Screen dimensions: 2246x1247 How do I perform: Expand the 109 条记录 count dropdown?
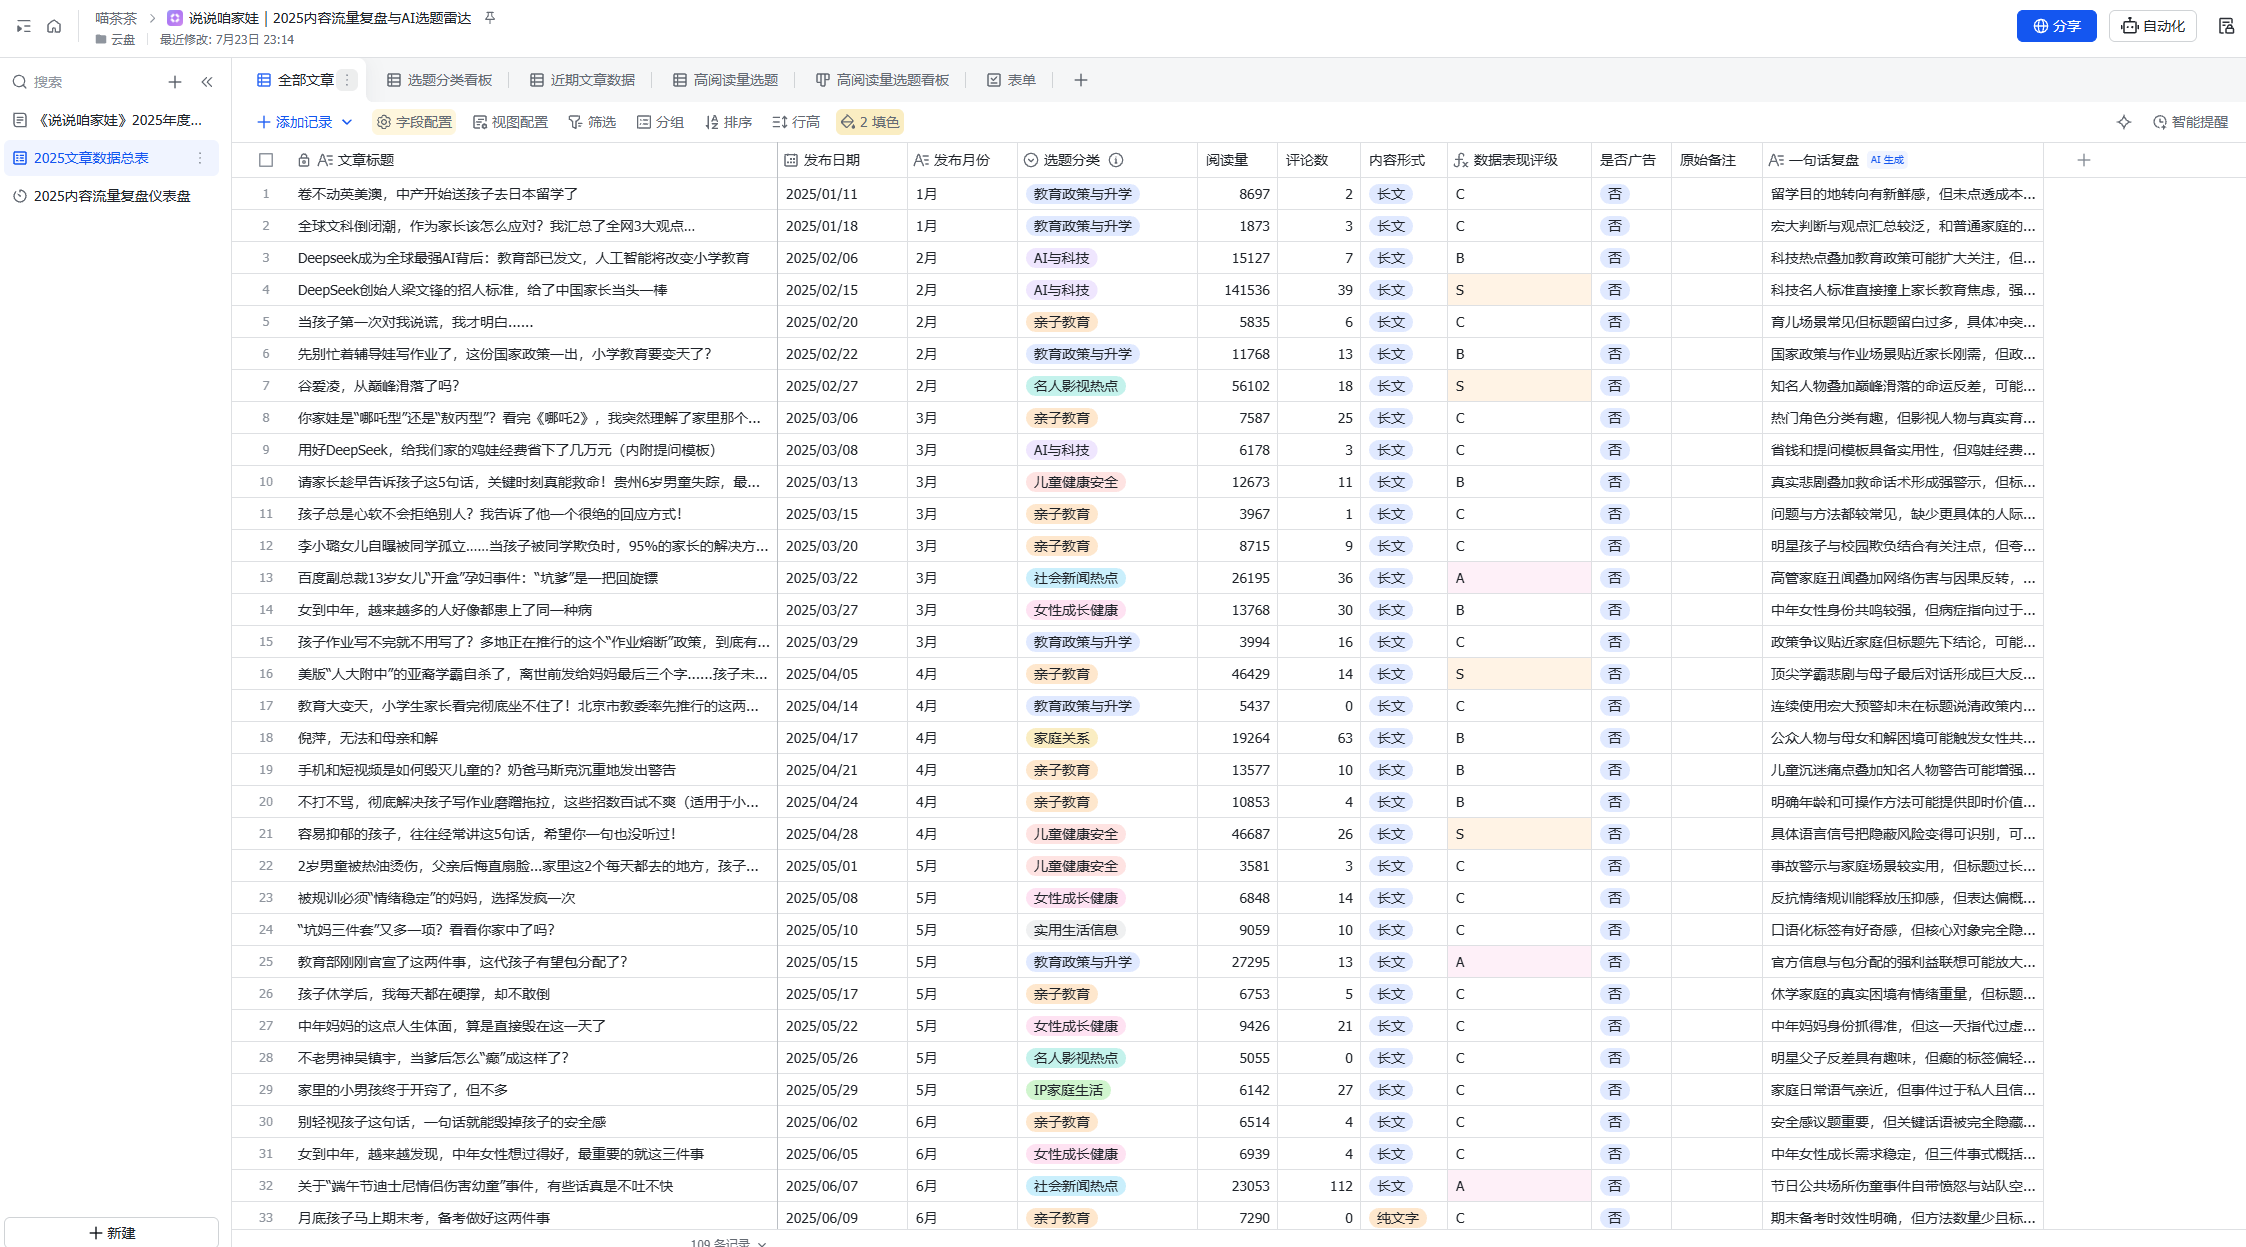[x=728, y=1242]
